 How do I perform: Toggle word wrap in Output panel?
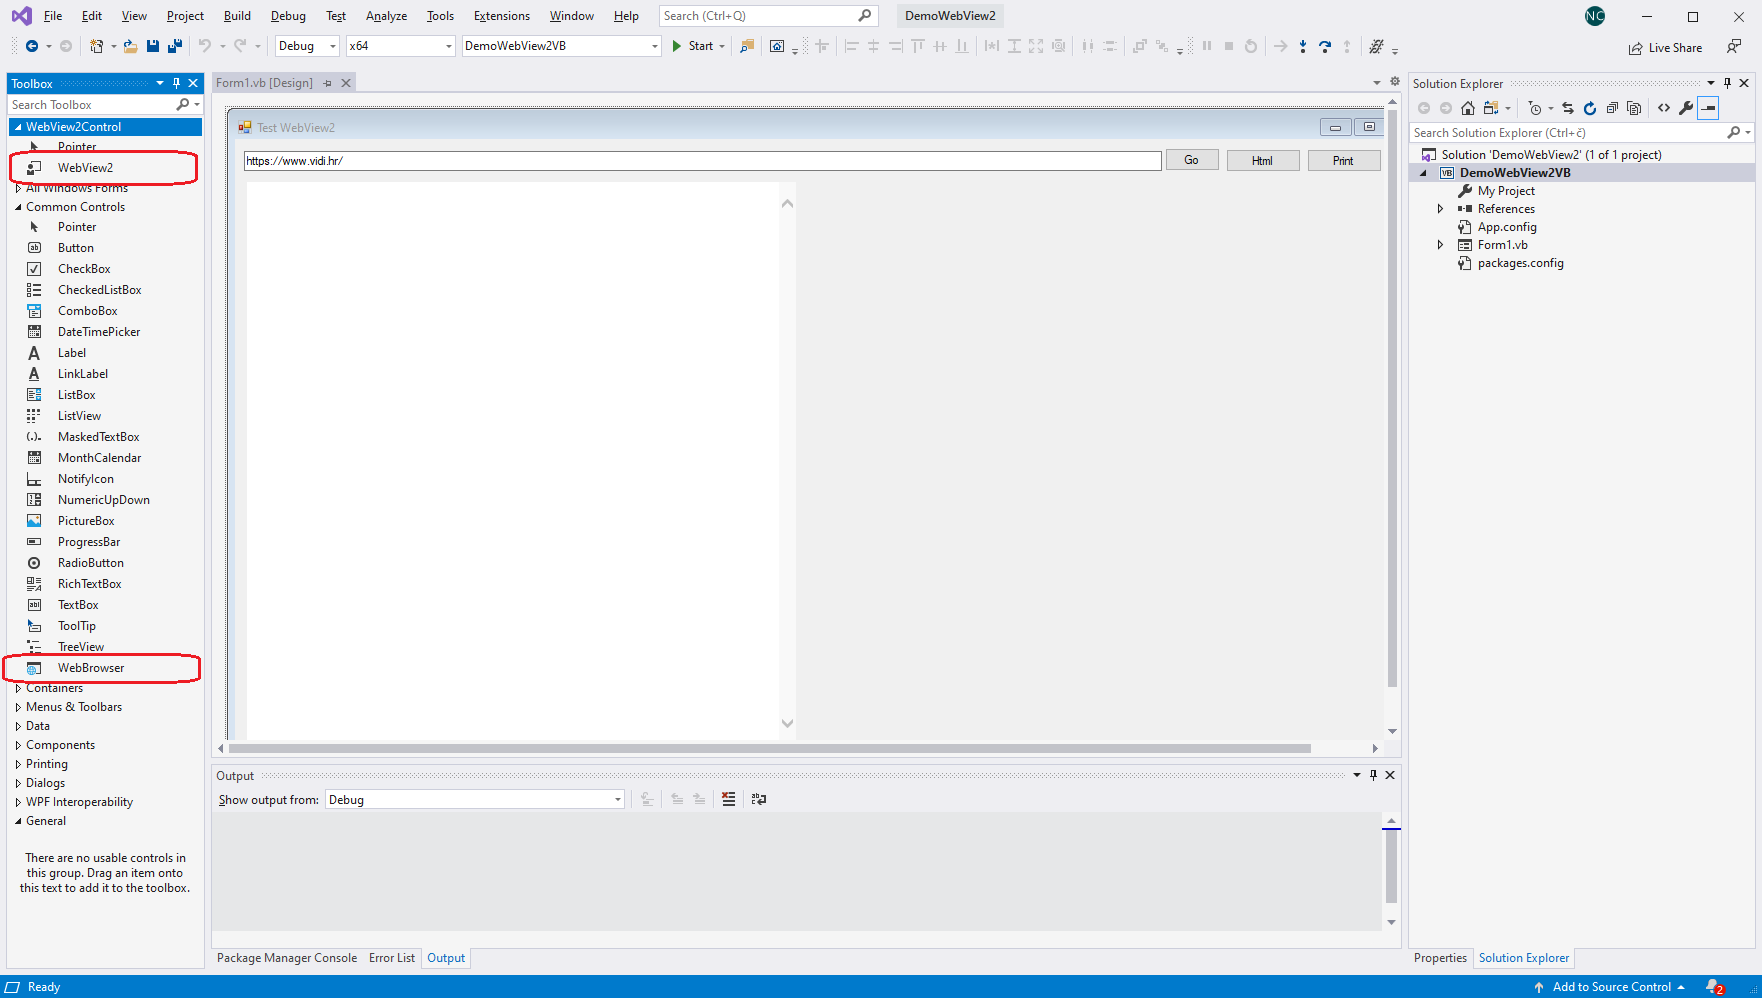point(759,799)
